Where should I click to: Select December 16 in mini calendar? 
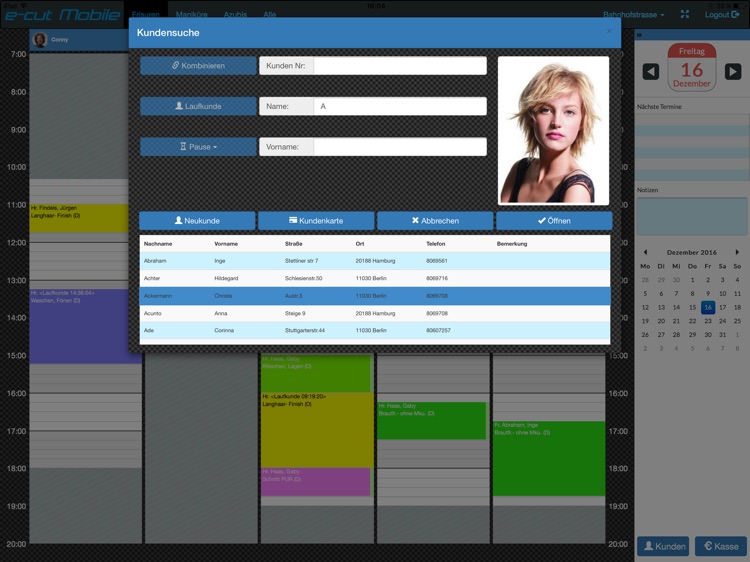coord(708,307)
